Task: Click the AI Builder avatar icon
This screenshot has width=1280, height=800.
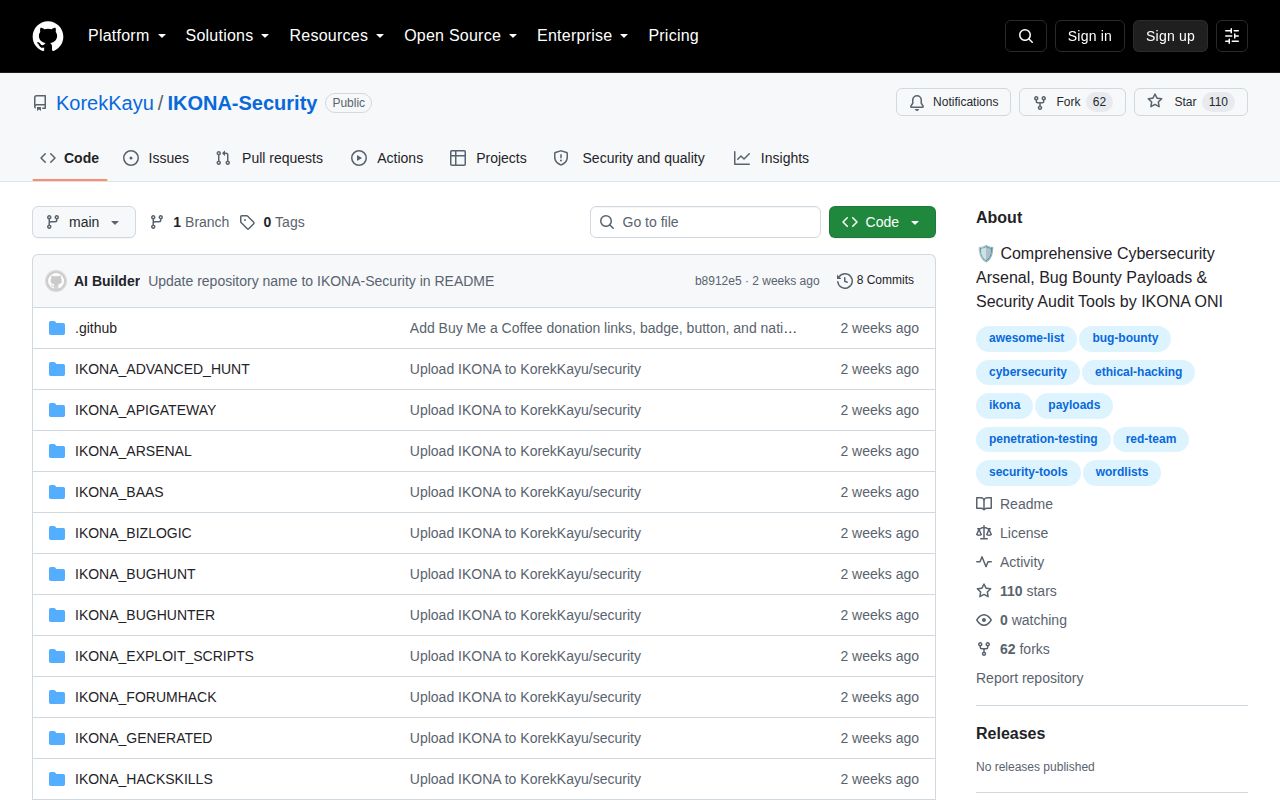Action: pos(56,281)
